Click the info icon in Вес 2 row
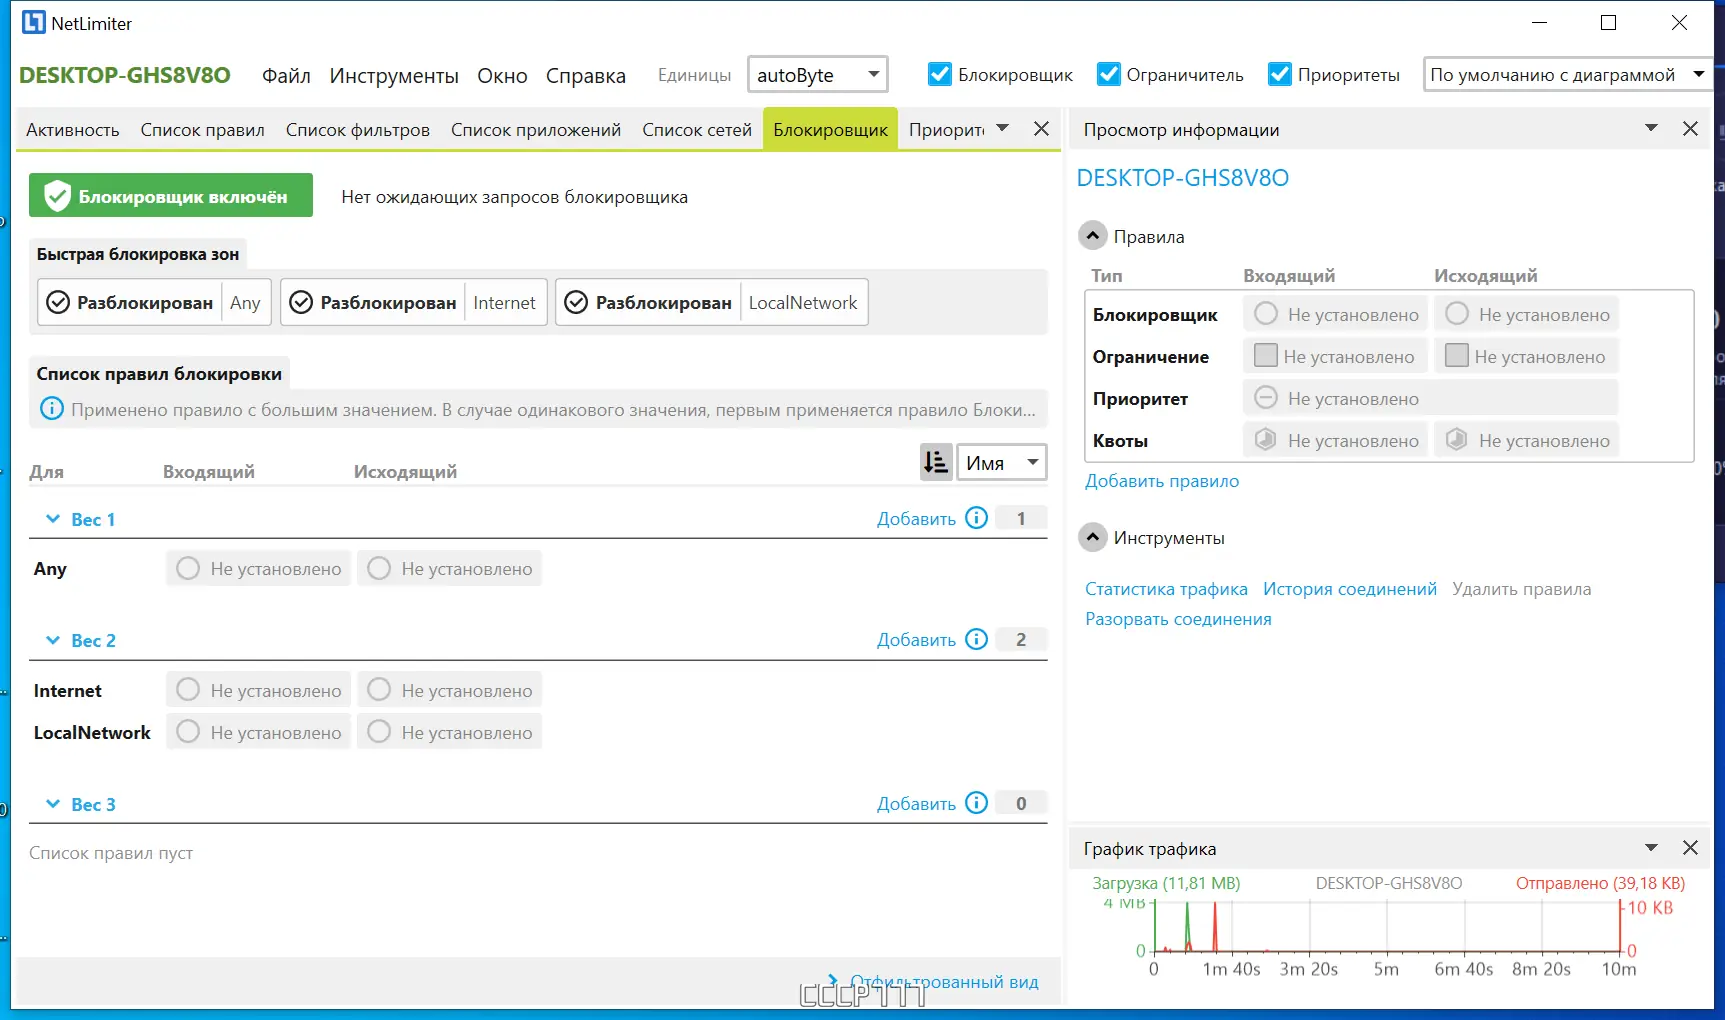Screen dimensions: 1725x1020 (977, 639)
